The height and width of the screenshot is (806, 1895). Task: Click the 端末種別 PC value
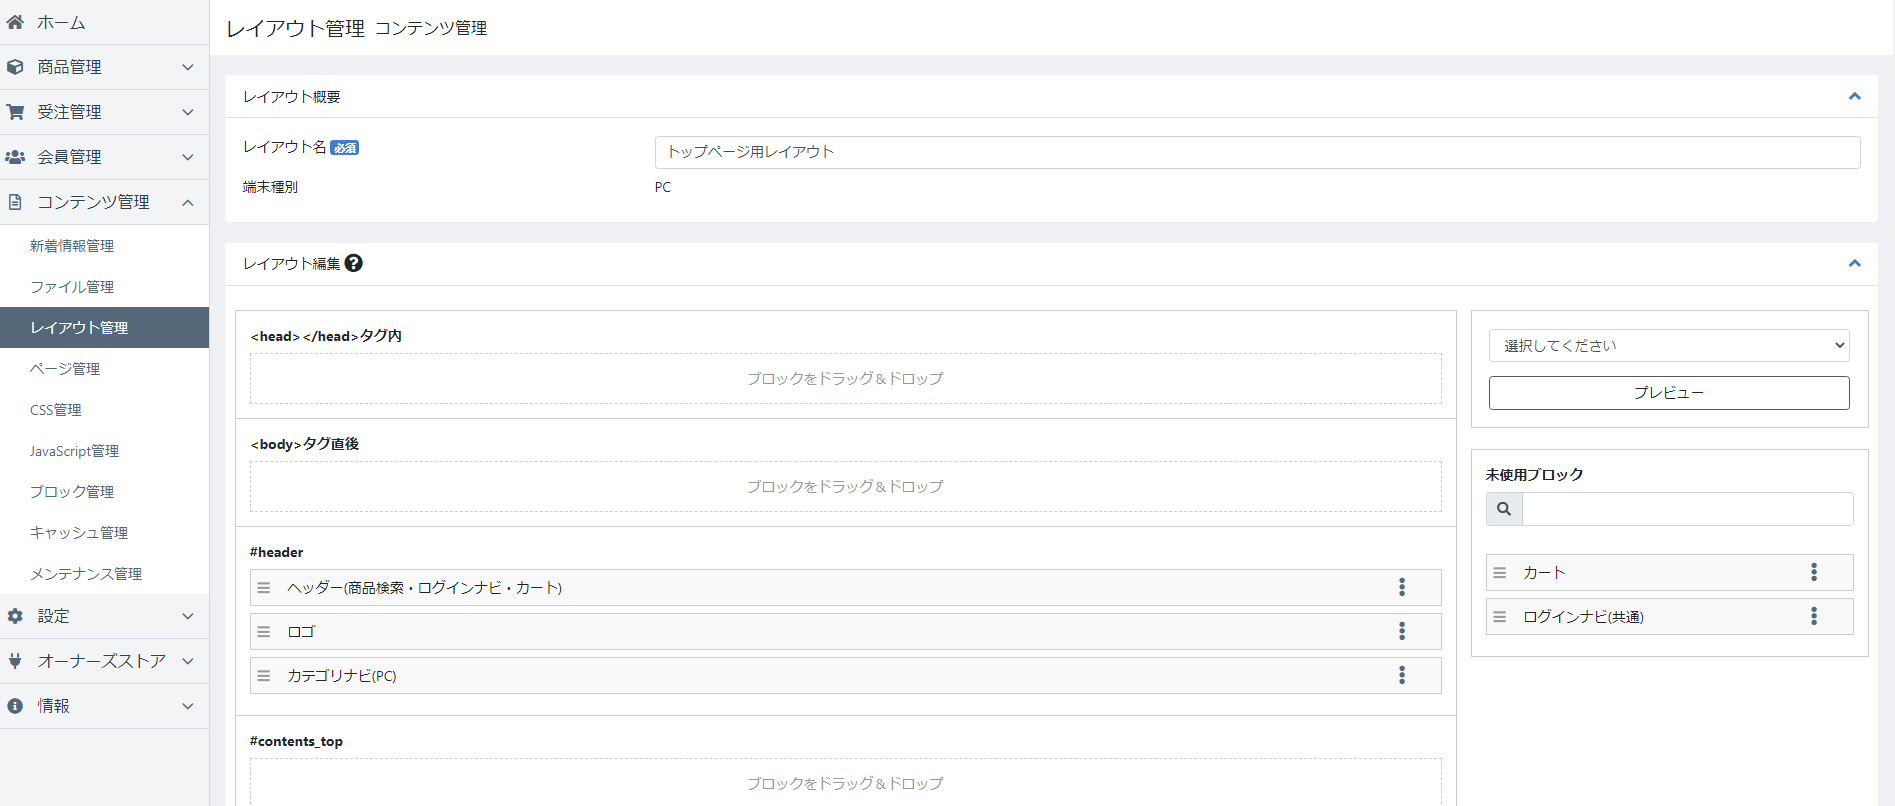coord(663,187)
